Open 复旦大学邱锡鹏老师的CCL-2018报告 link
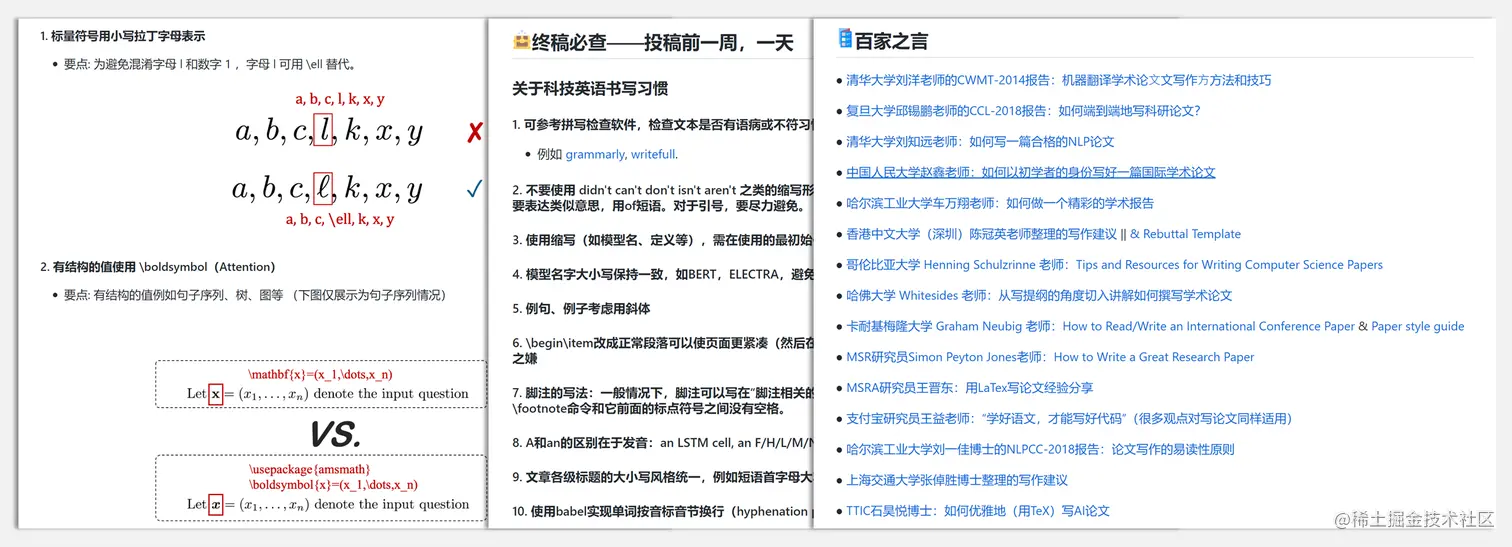The height and width of the screenshot is (547, 1512). pyautogui.click(x=1022, y=111)
